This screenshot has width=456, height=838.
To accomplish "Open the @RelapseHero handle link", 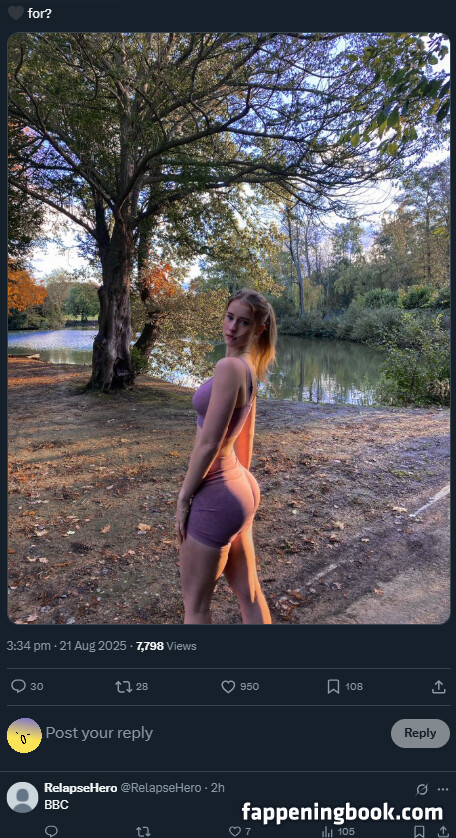I will click(161, 787).
